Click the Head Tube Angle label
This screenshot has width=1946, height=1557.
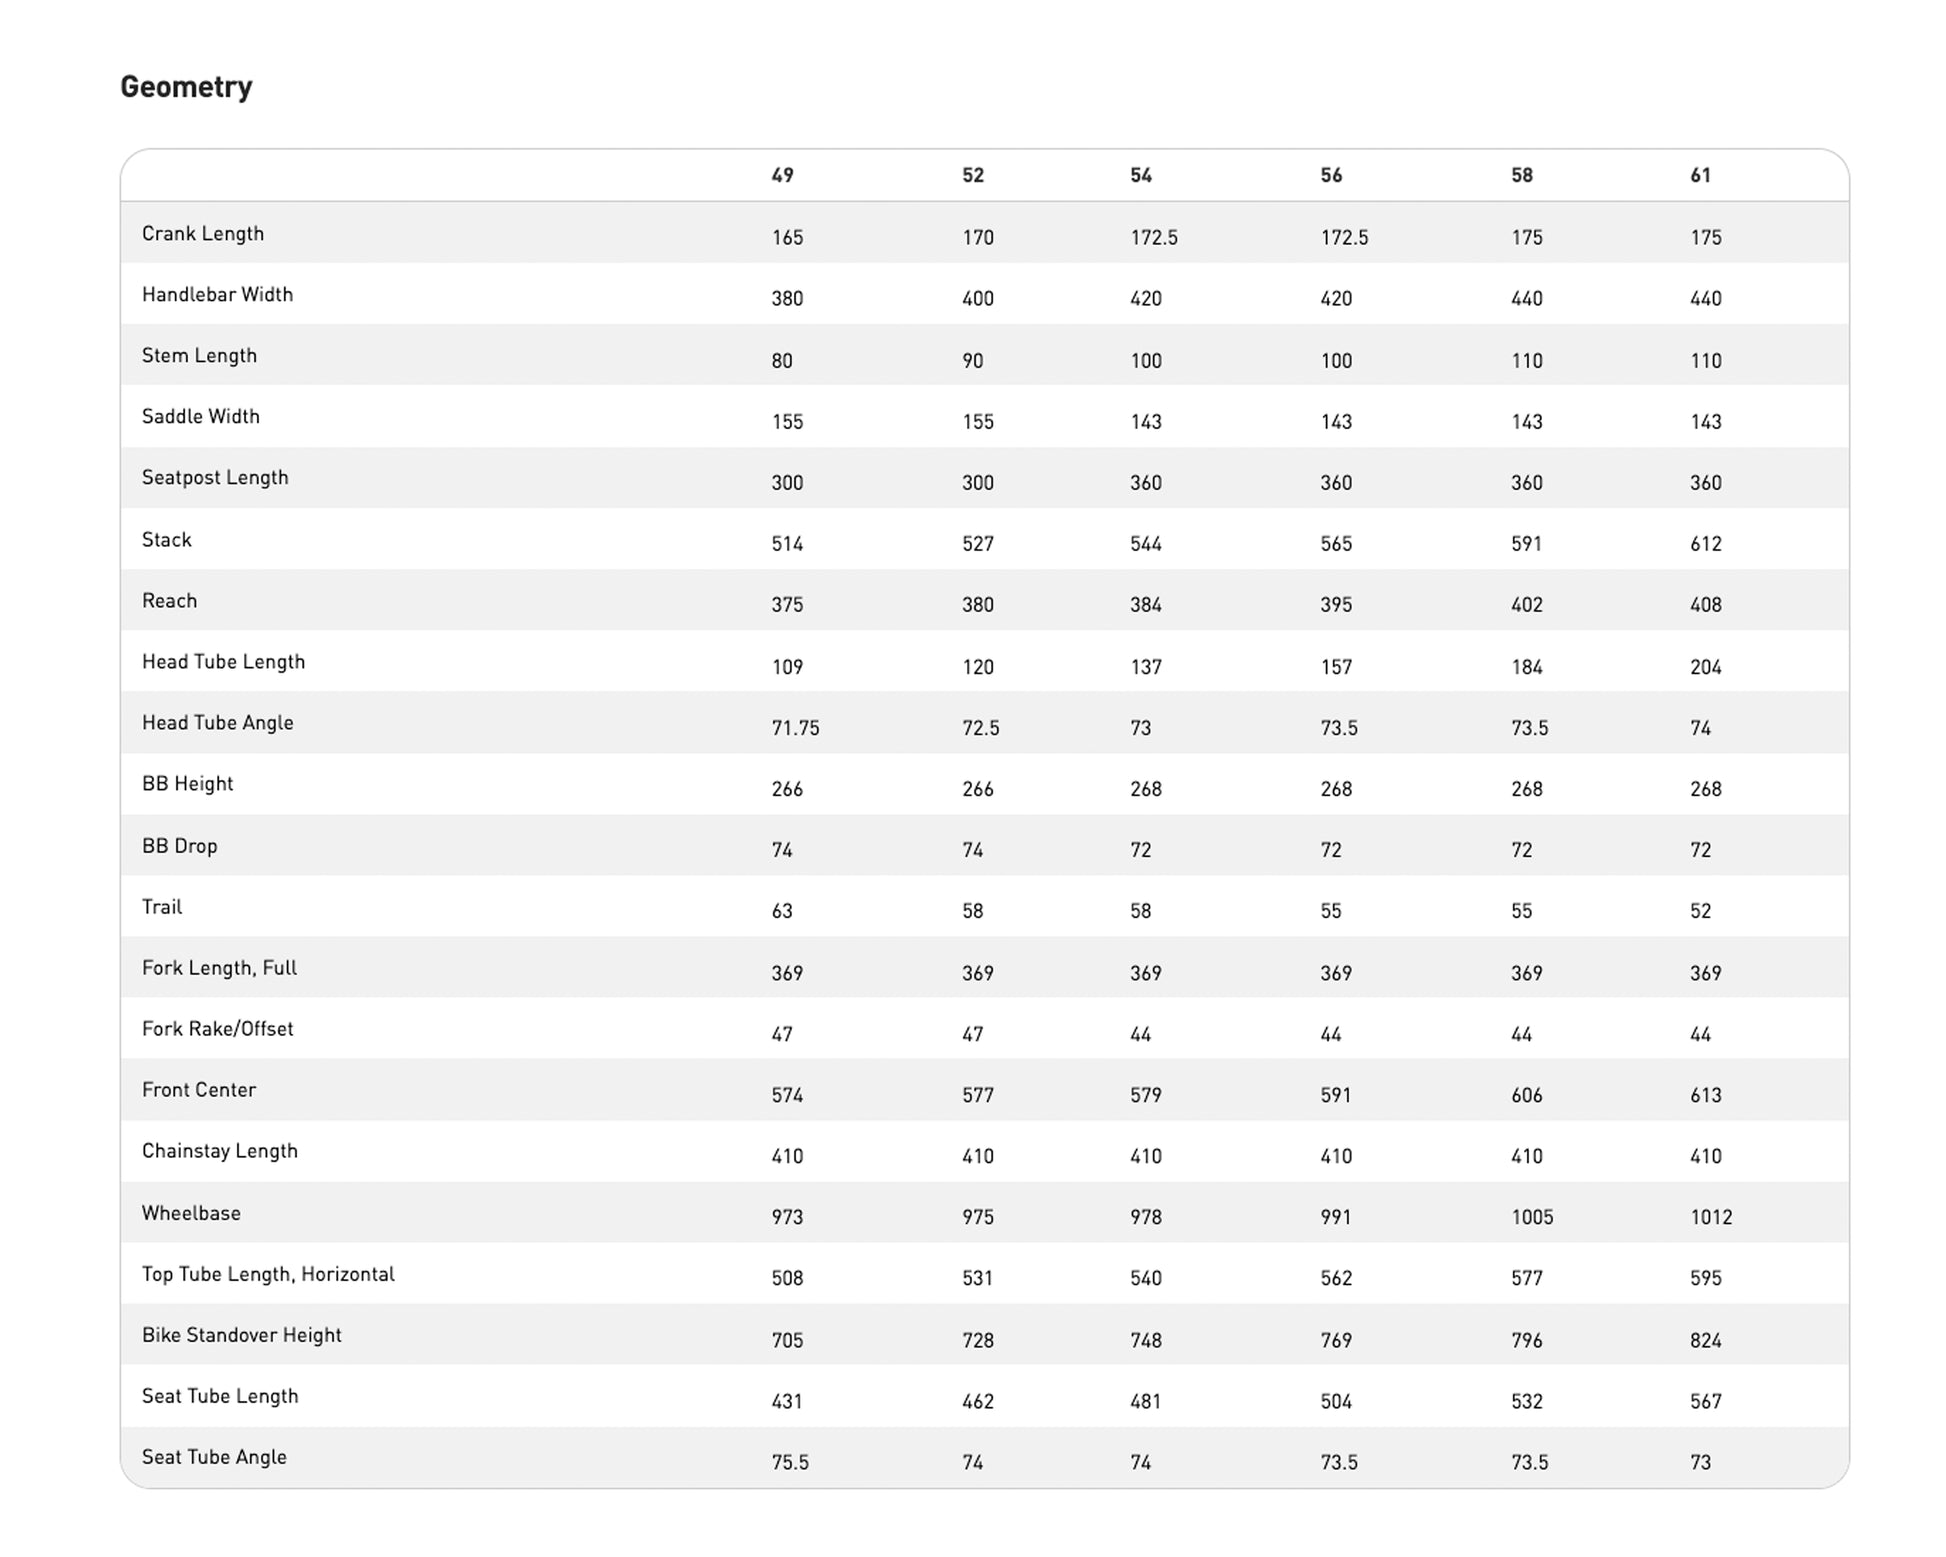point(217,723)
